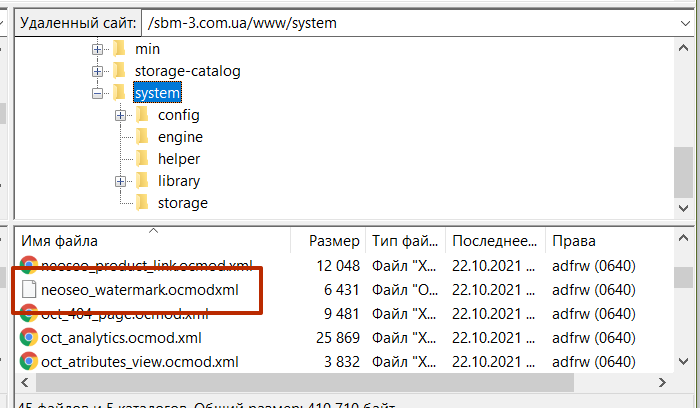Click the engine folder icon
Image resolution: width=700 pixels, height=408 pixels.
(x=142, y=137)
